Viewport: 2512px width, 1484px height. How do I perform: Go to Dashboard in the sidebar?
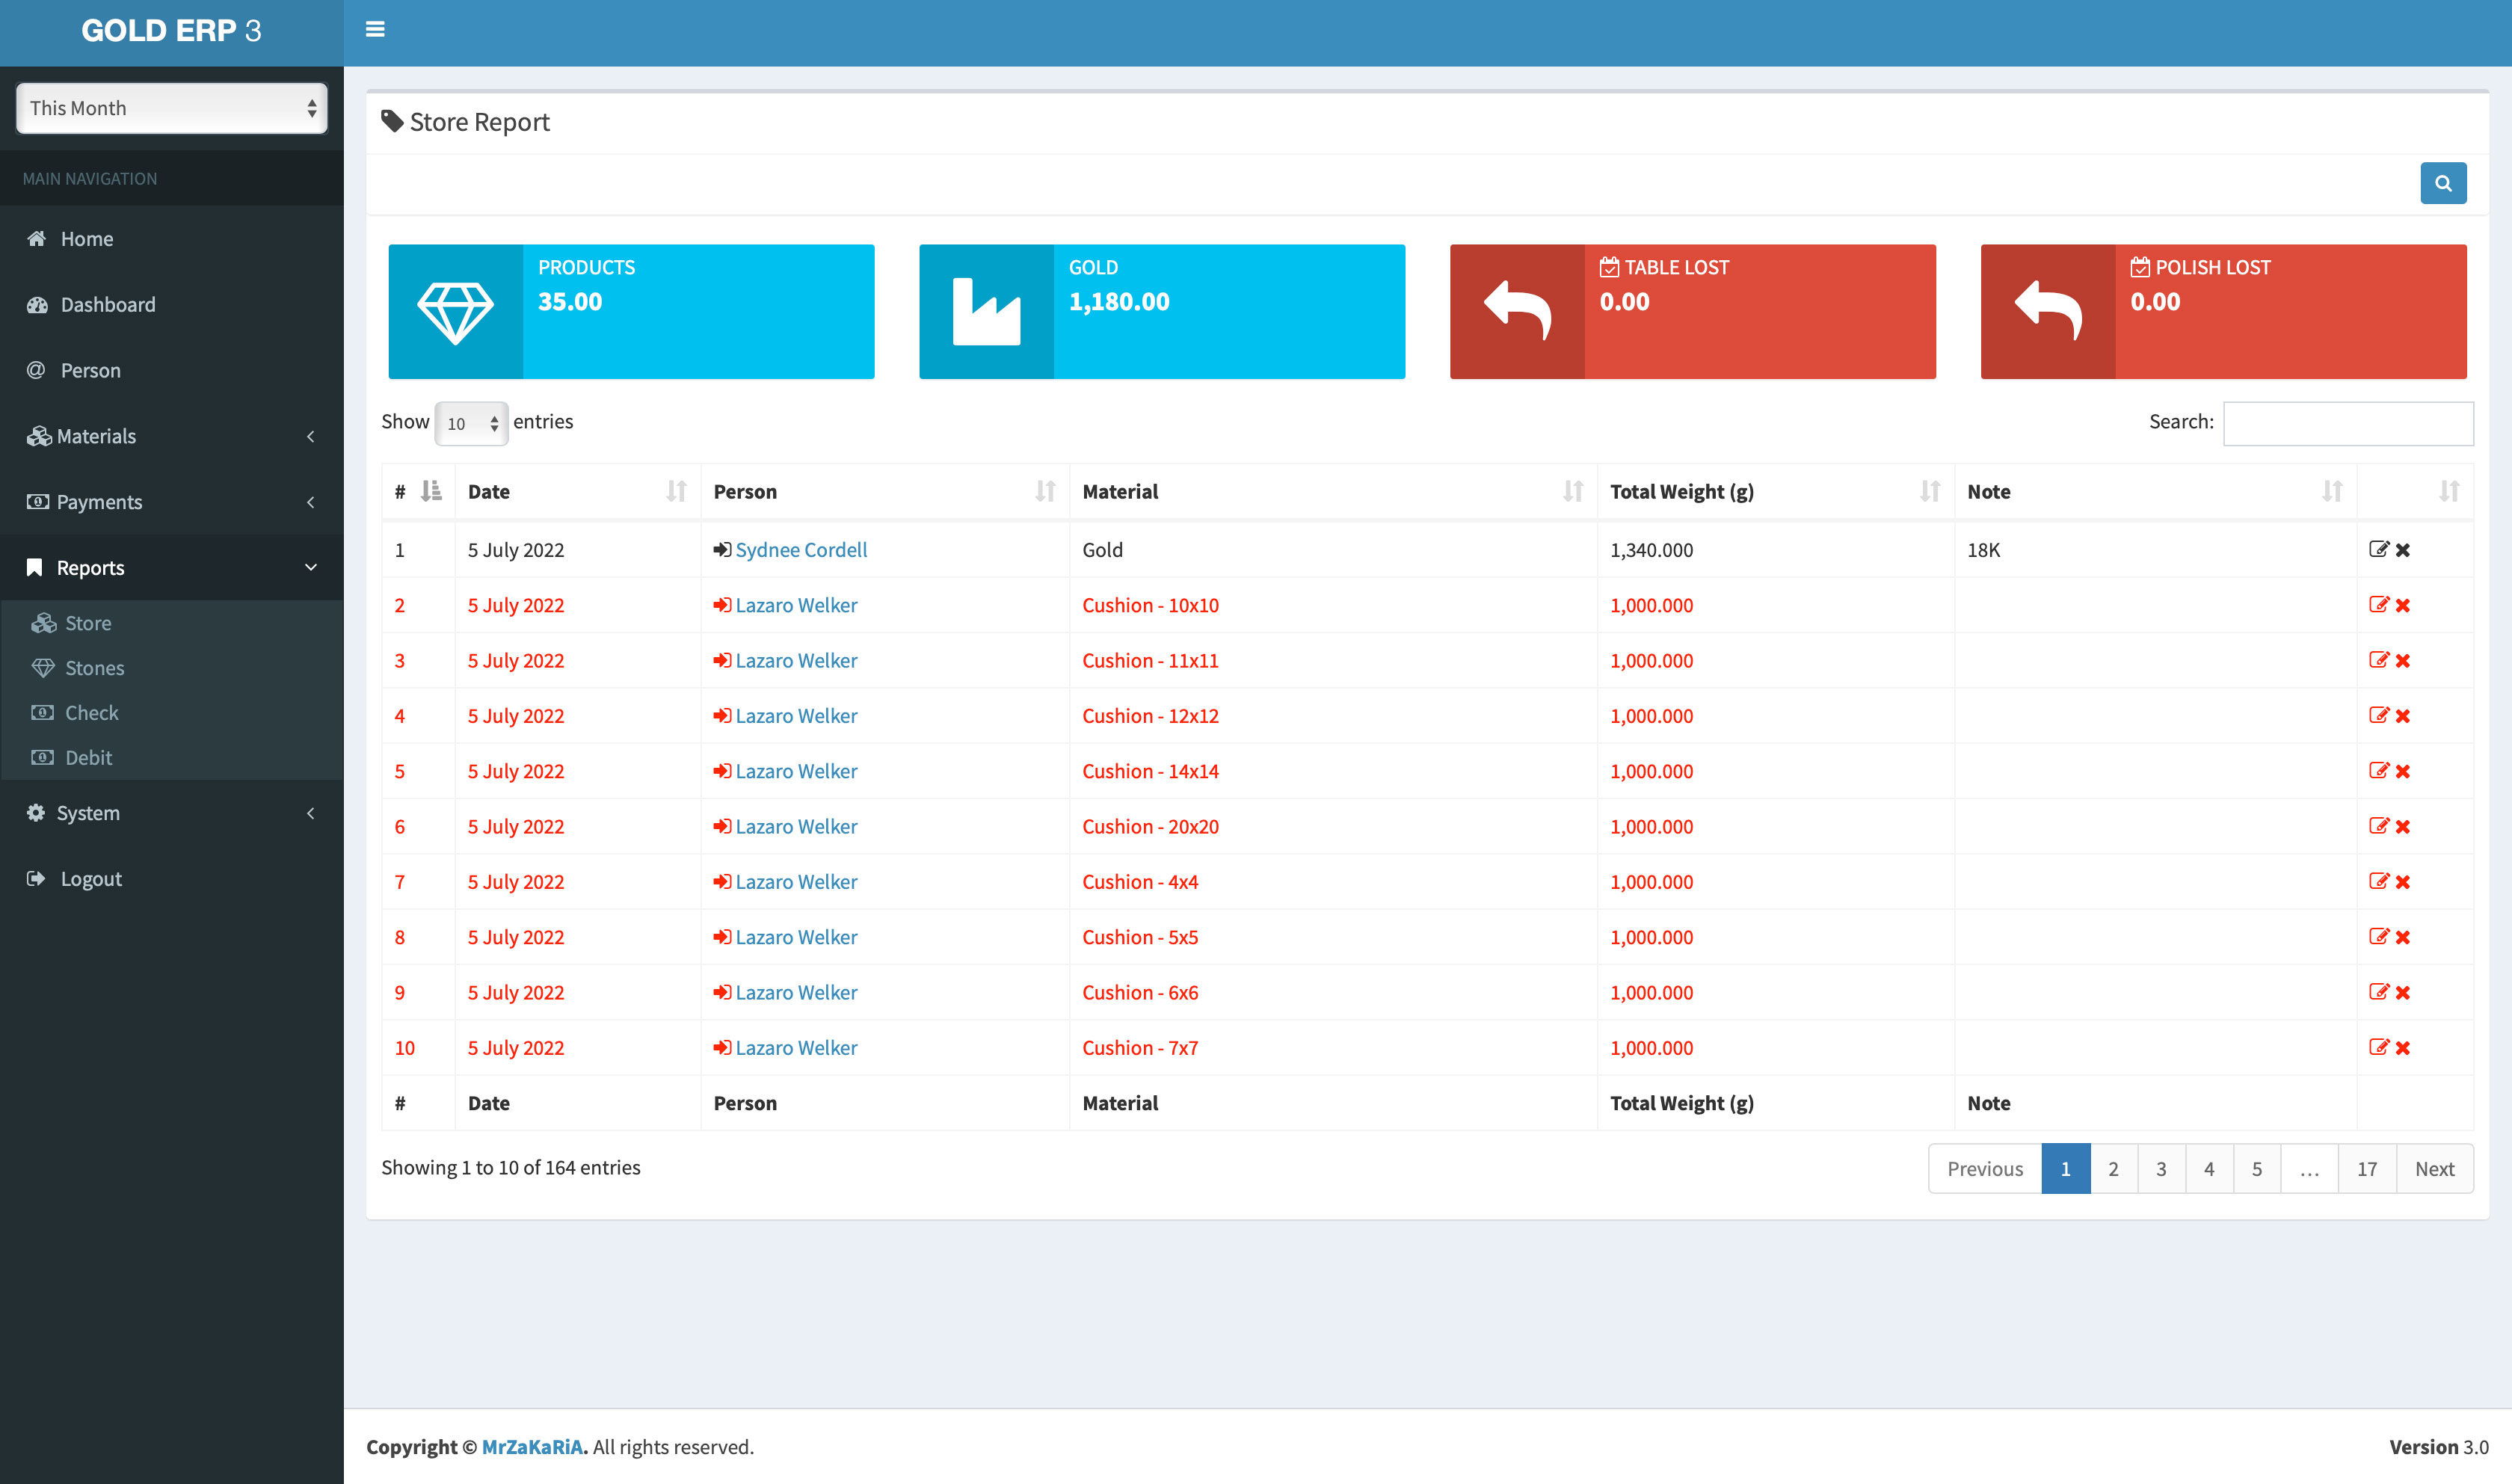[x=107, y=304]
